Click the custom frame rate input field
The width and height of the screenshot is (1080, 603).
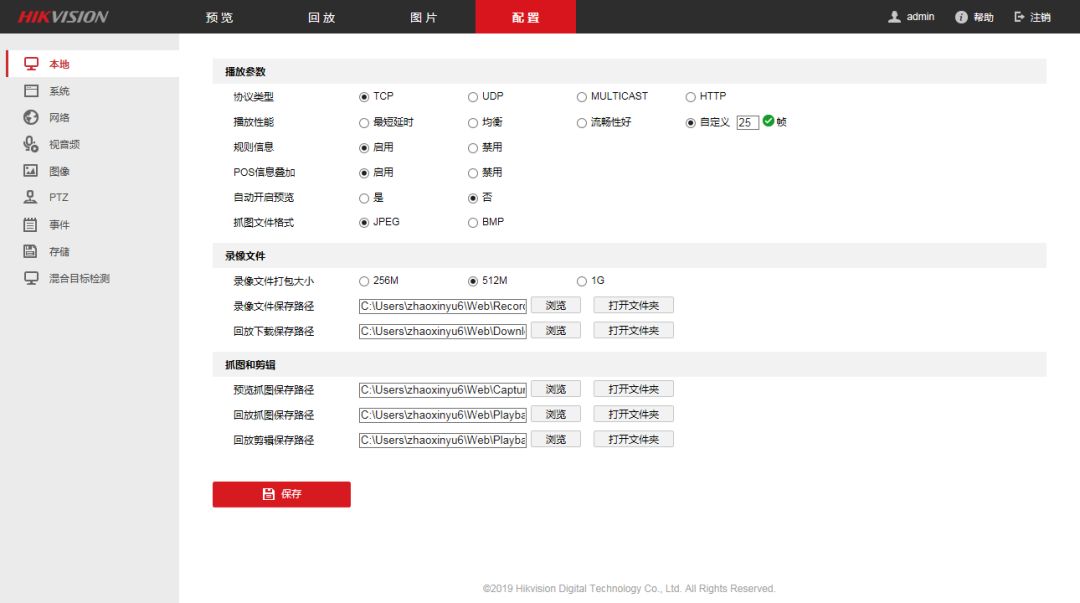pyautogui.click(x=747, y=122)
